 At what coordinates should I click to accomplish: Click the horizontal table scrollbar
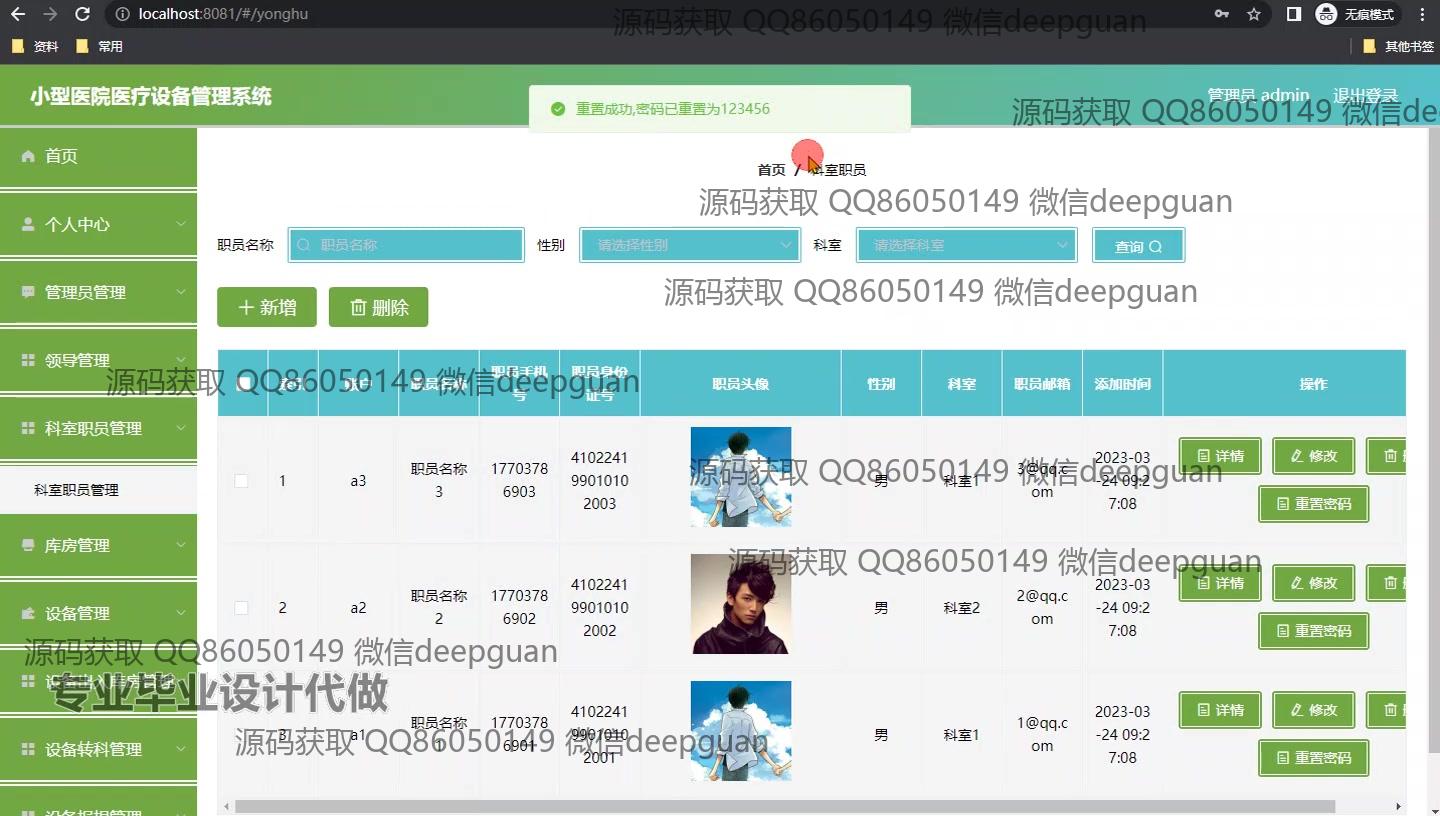tap(784, 806)
